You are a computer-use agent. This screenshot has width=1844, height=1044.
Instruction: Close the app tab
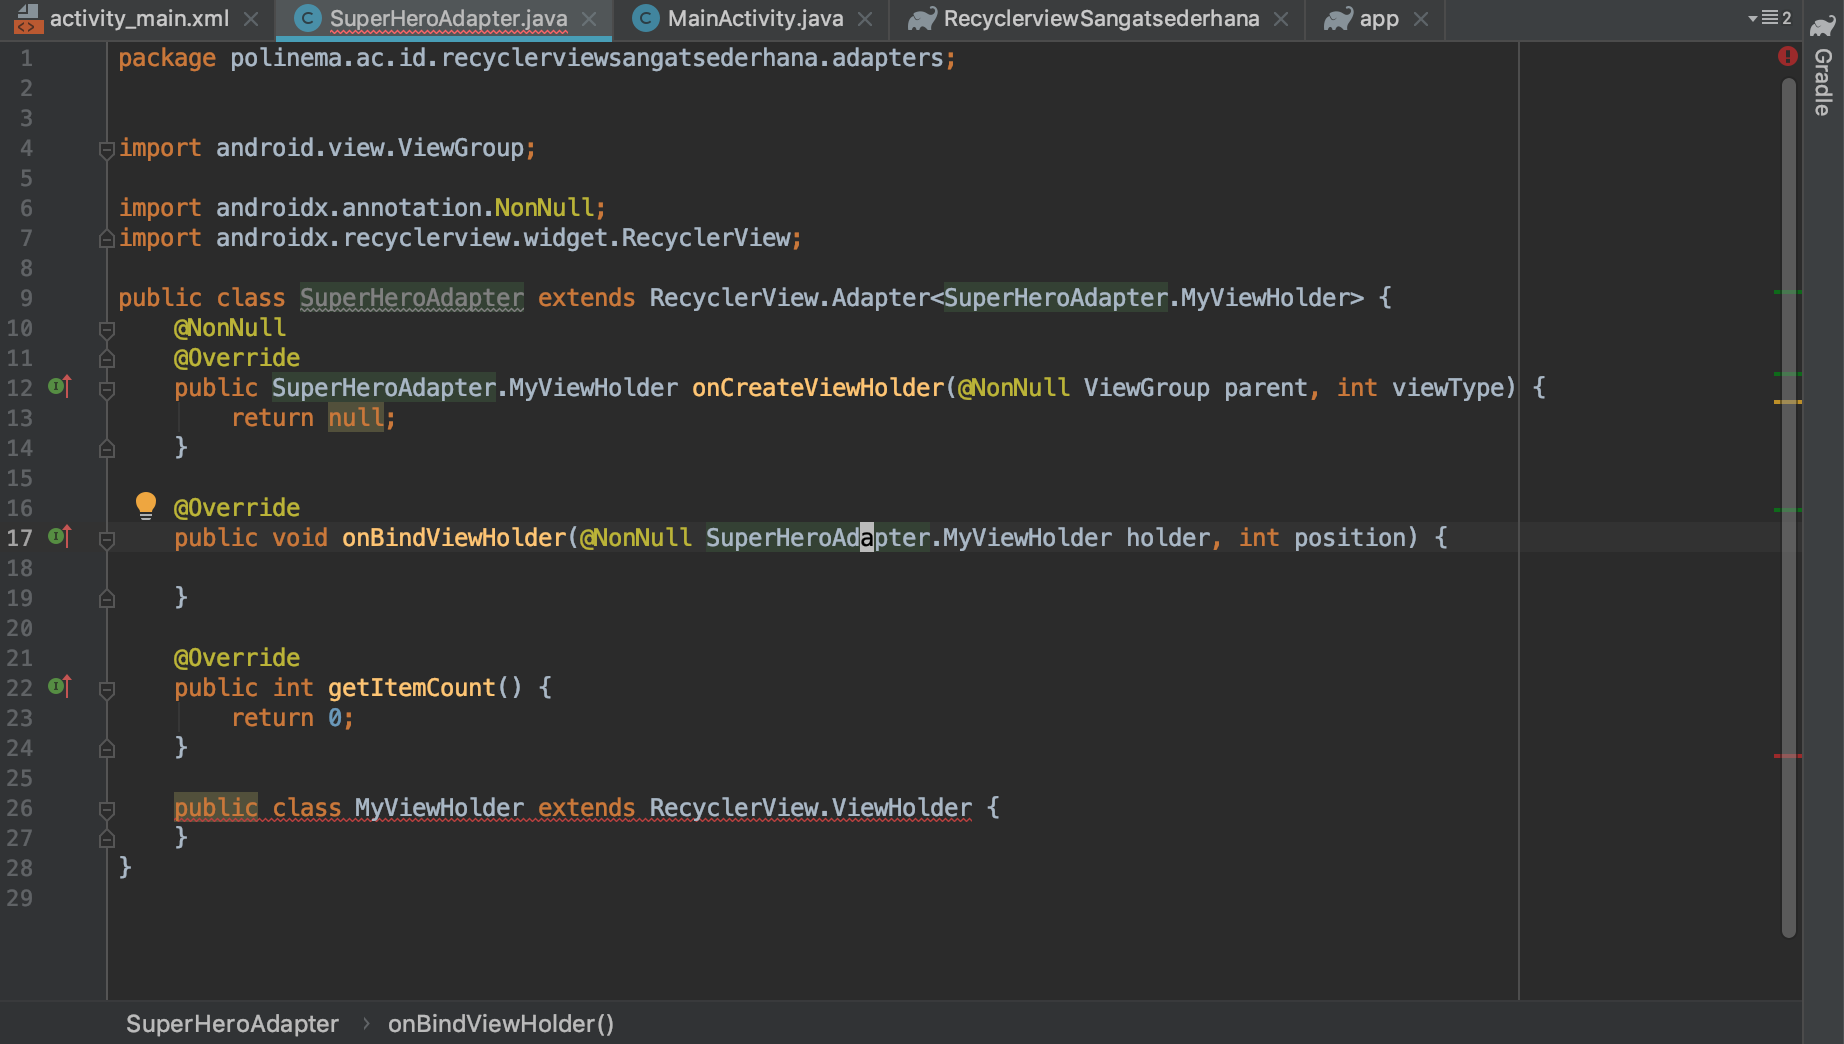1421,19
